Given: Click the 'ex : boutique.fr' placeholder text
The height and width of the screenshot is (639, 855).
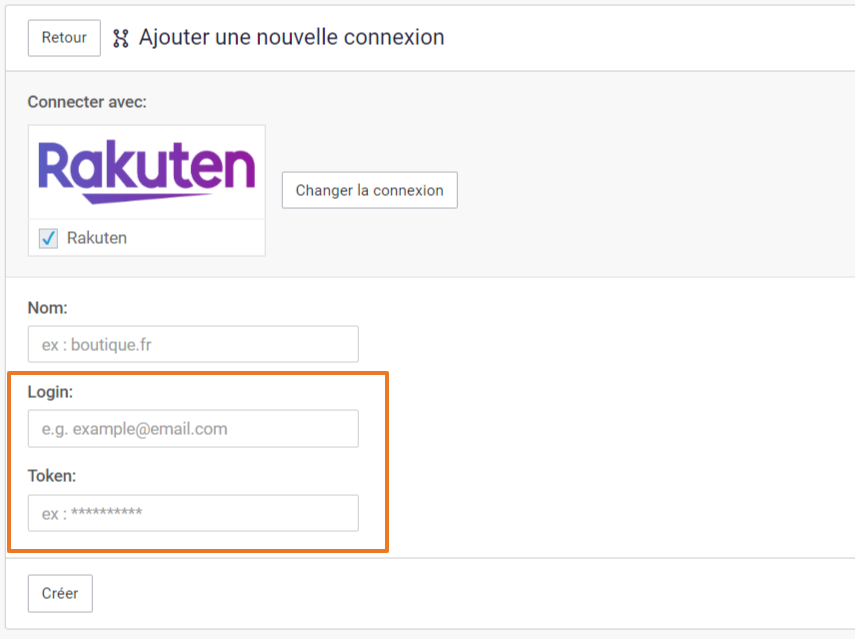Looking at the screenshot, I should click(97, 345).
